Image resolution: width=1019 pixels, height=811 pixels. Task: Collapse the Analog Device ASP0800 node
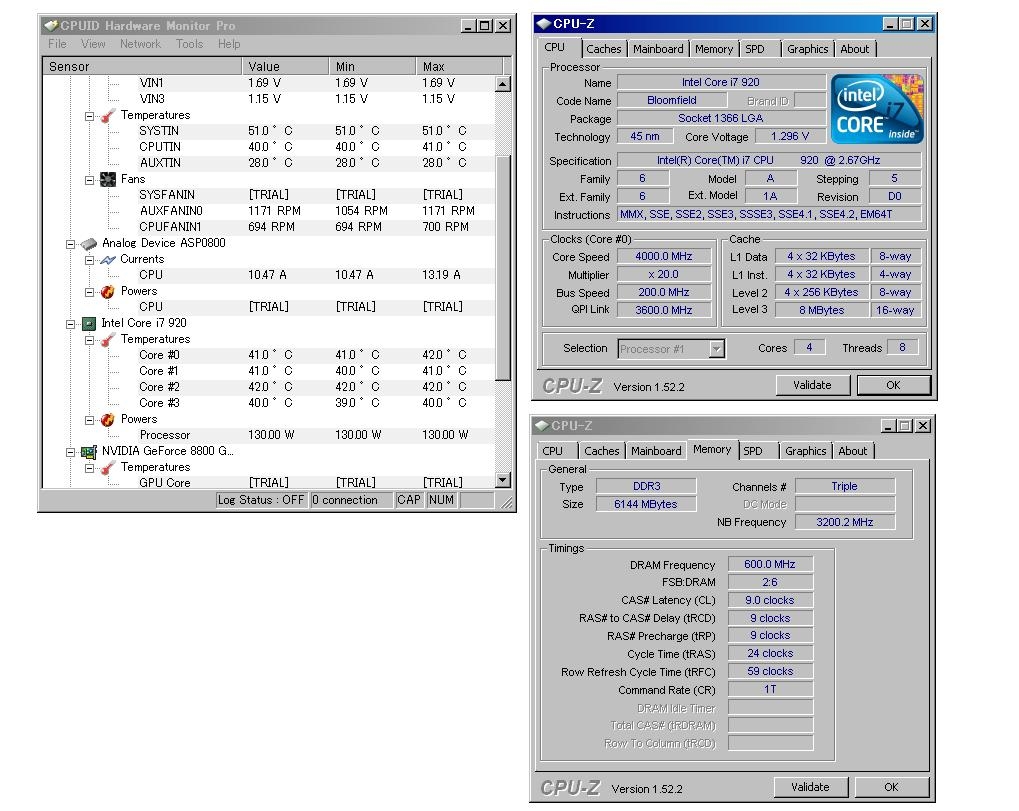(x=71, y=244)
